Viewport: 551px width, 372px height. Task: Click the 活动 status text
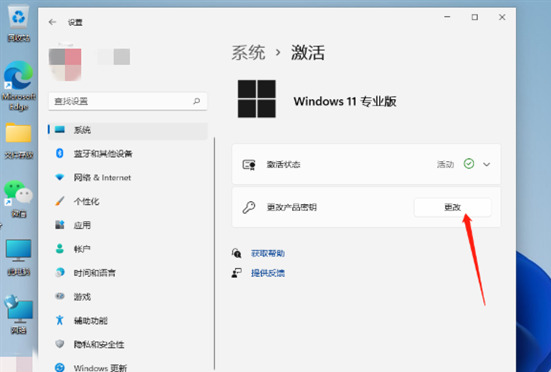pyautogui.click(x=445, y=164)
